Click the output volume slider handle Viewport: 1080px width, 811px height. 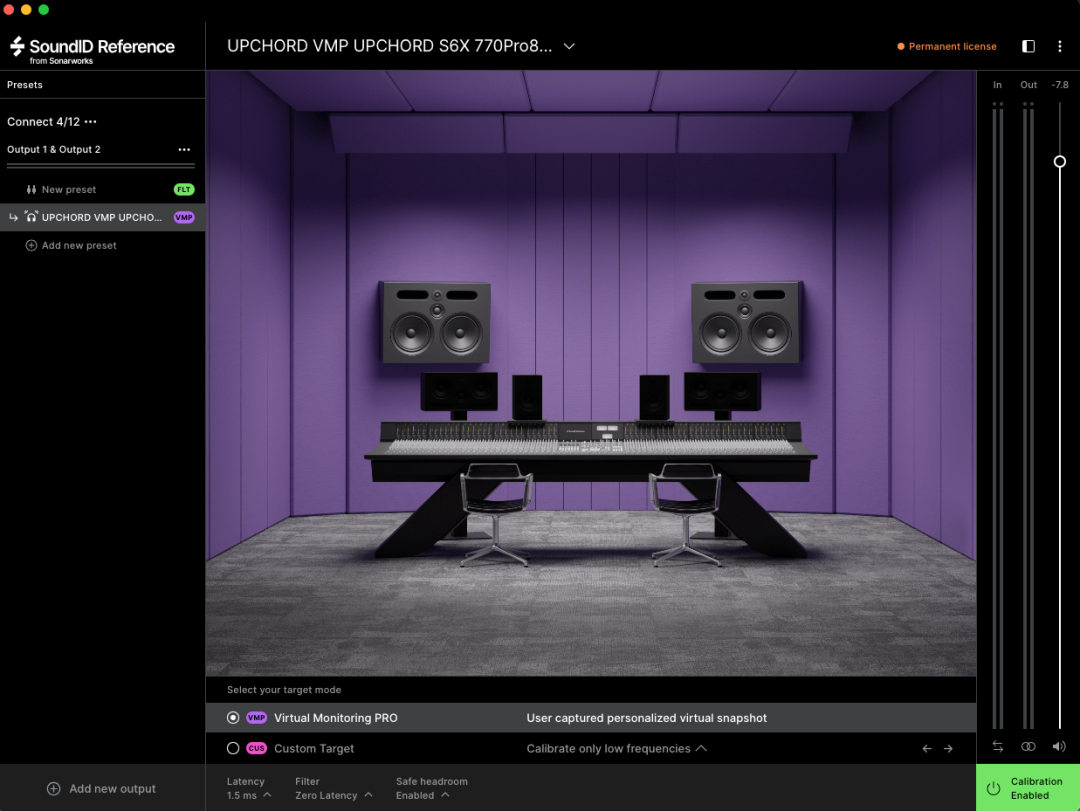(1059, 161)
